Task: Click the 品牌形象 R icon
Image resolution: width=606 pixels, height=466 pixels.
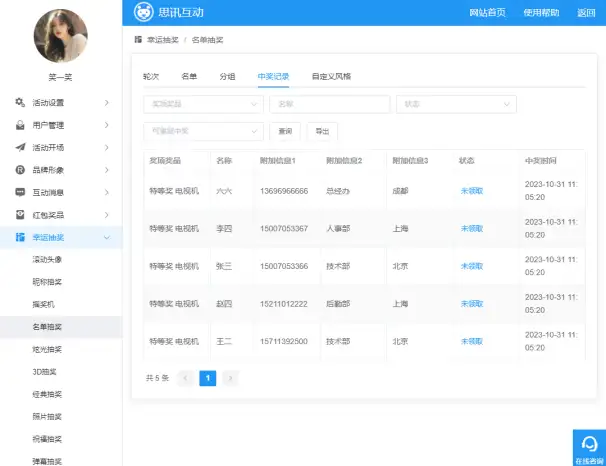Action: pos(20,170)
